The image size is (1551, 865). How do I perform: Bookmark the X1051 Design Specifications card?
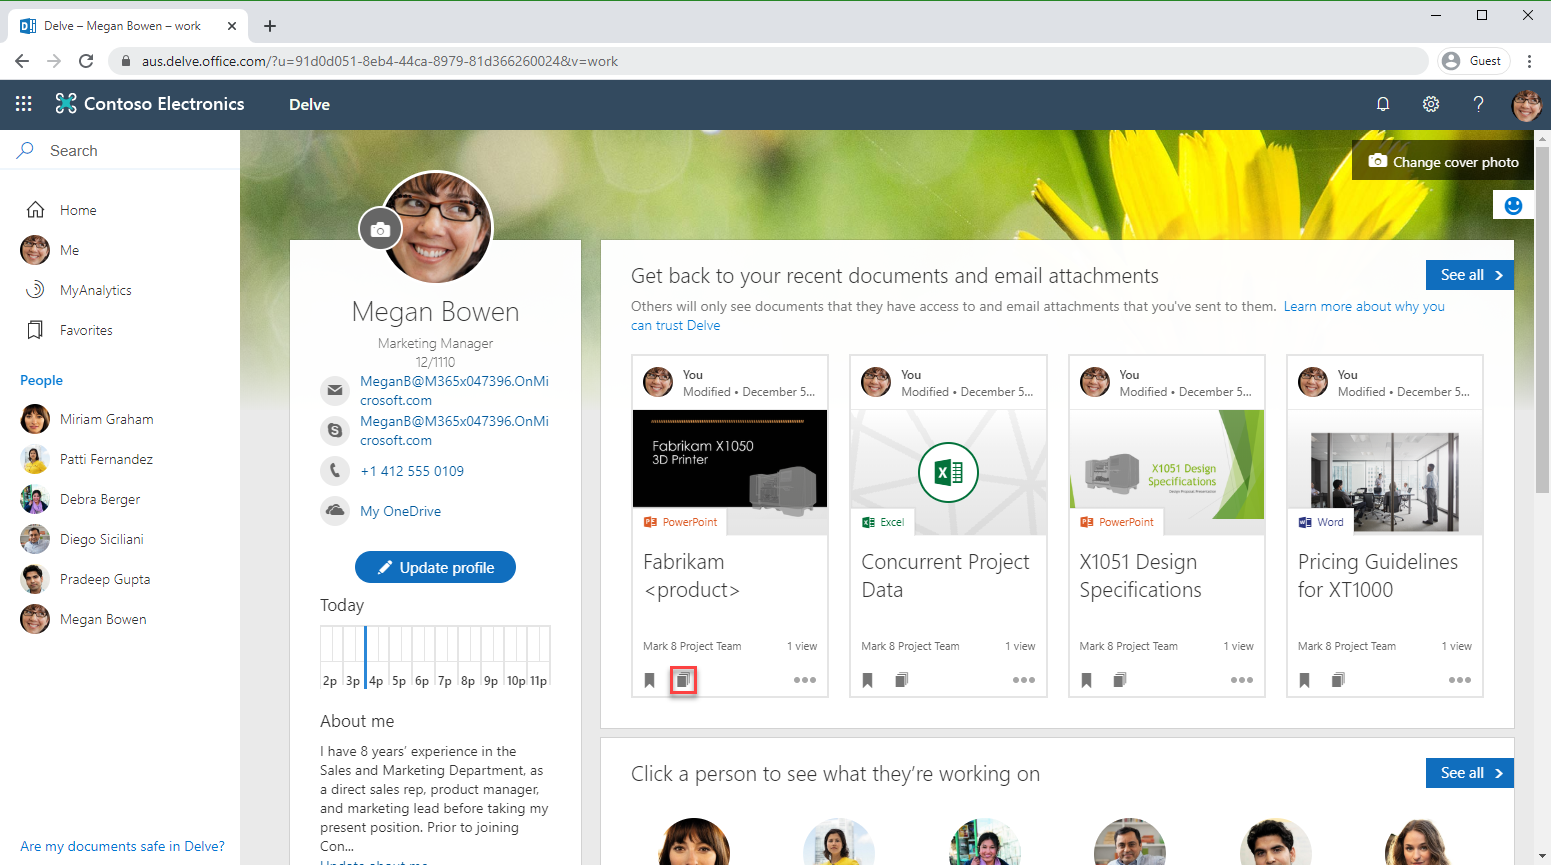point(1087,680)
